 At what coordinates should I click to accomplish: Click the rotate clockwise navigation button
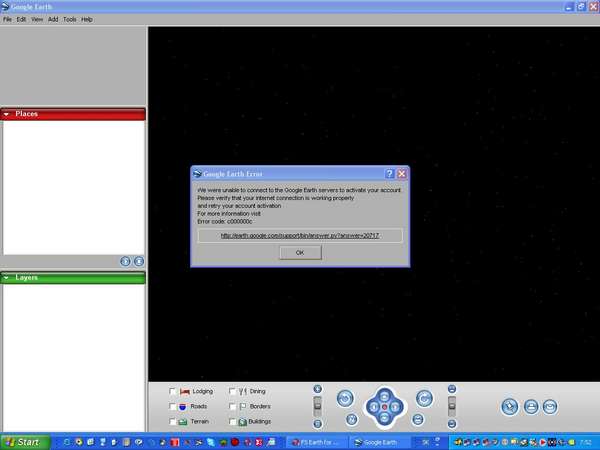tap(423, 398)
